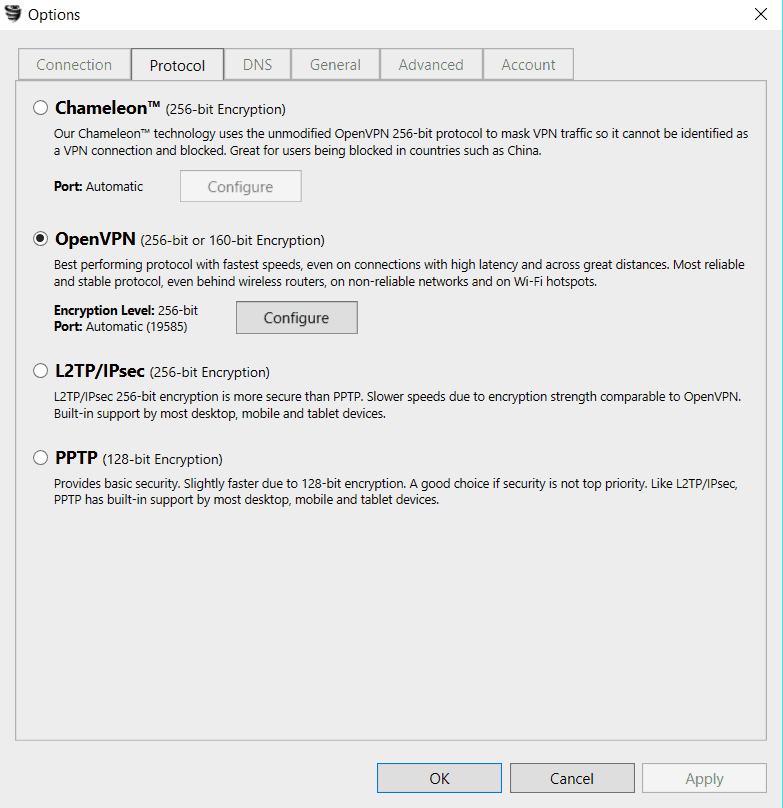Choose the OpenVPN radio button
Viewport: 783px width, 808px height.
[x=40, y=239]
